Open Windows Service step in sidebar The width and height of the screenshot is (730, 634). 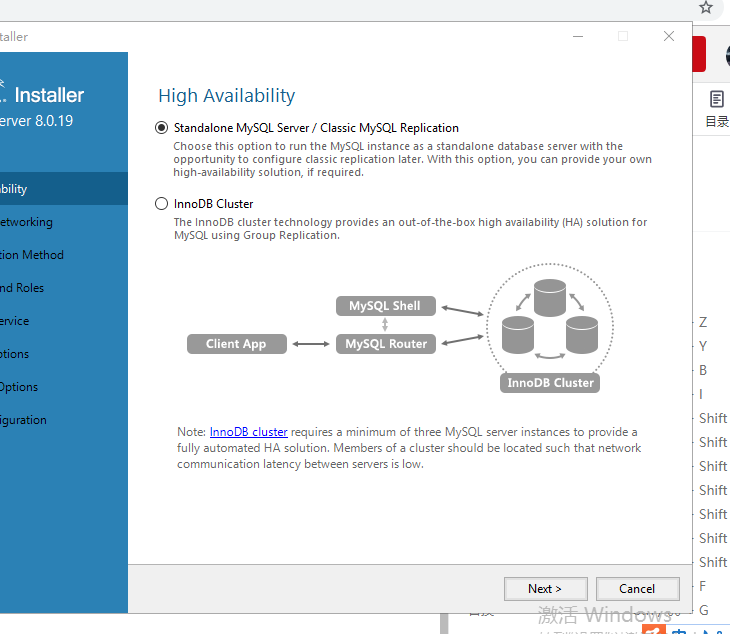(x=64, y=321)
